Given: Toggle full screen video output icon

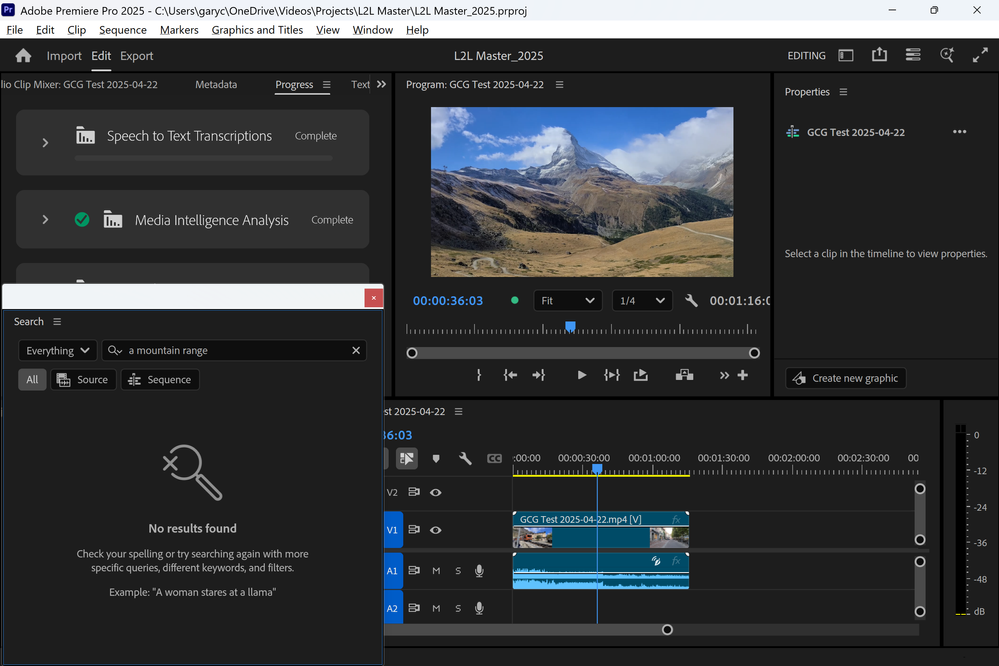Looking at the screenshot, I should point(980,55).
